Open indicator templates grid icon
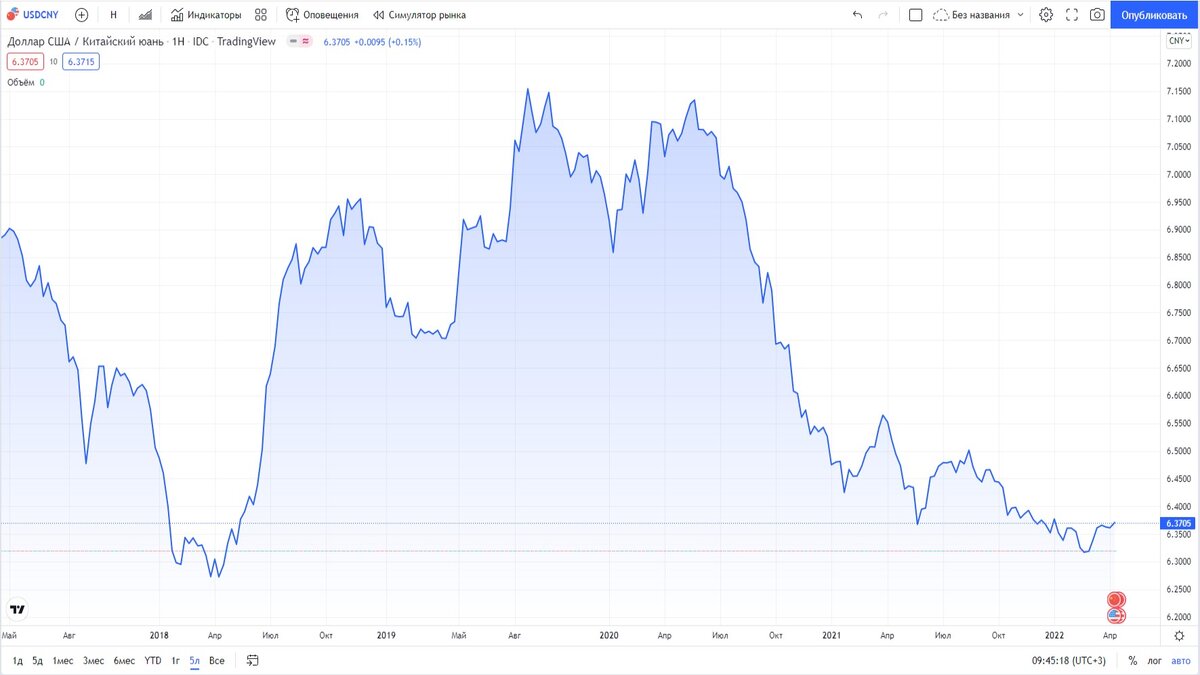This screenshot has width=1200, height=675. pyautogui.click(x=261, y=15)
